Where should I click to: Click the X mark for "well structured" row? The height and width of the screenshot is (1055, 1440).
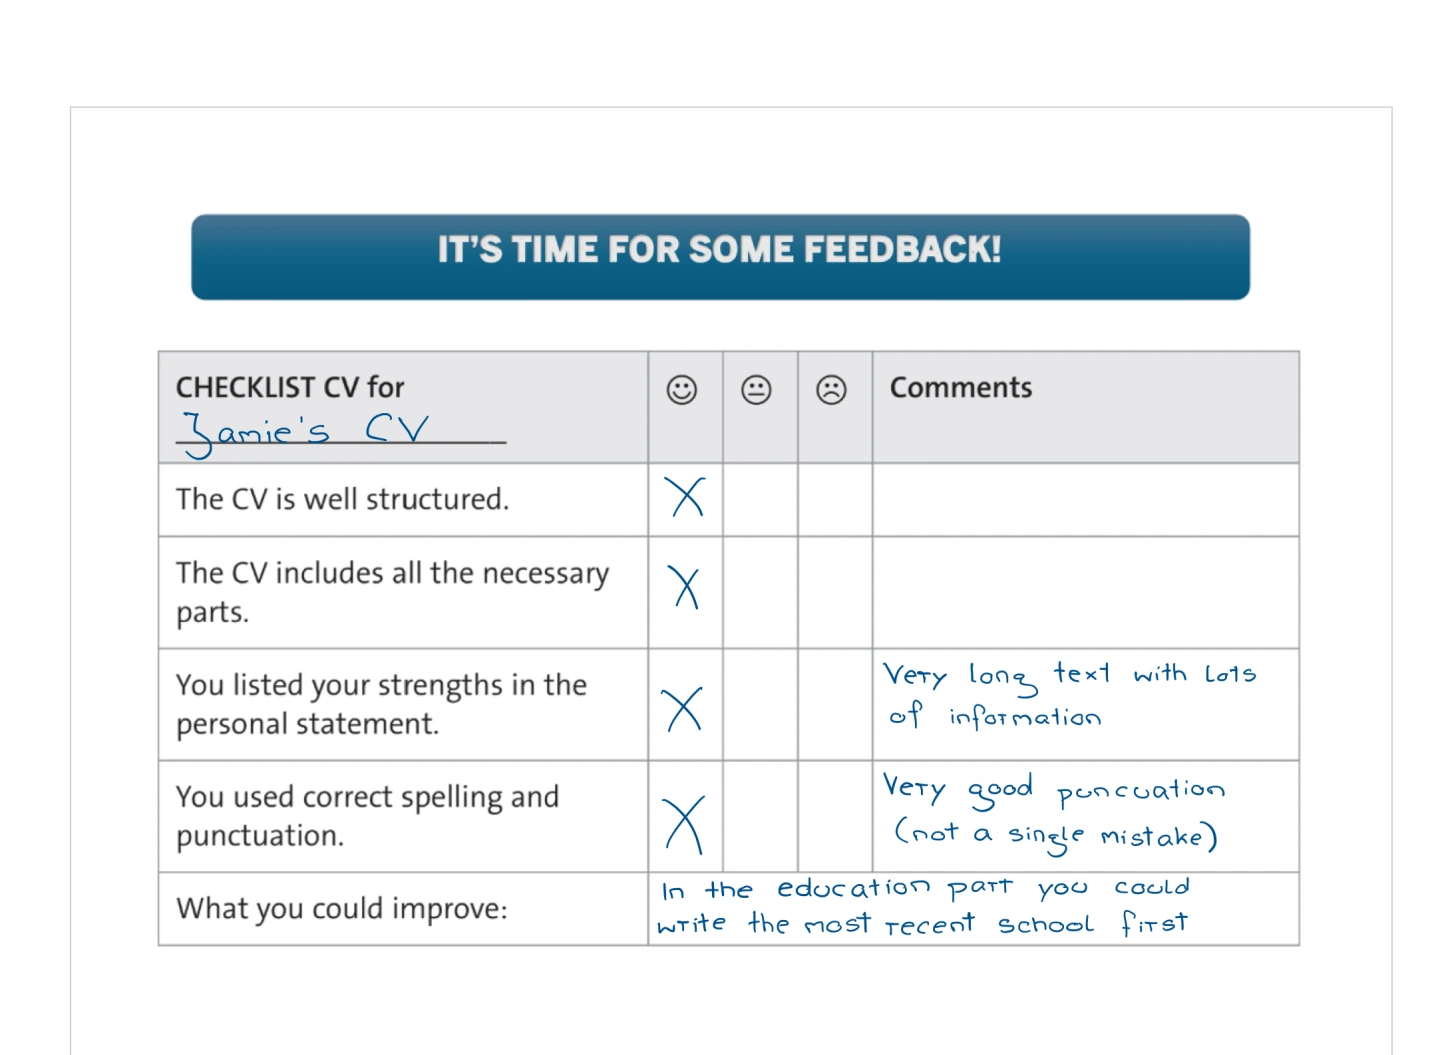[x=686, y=497]
